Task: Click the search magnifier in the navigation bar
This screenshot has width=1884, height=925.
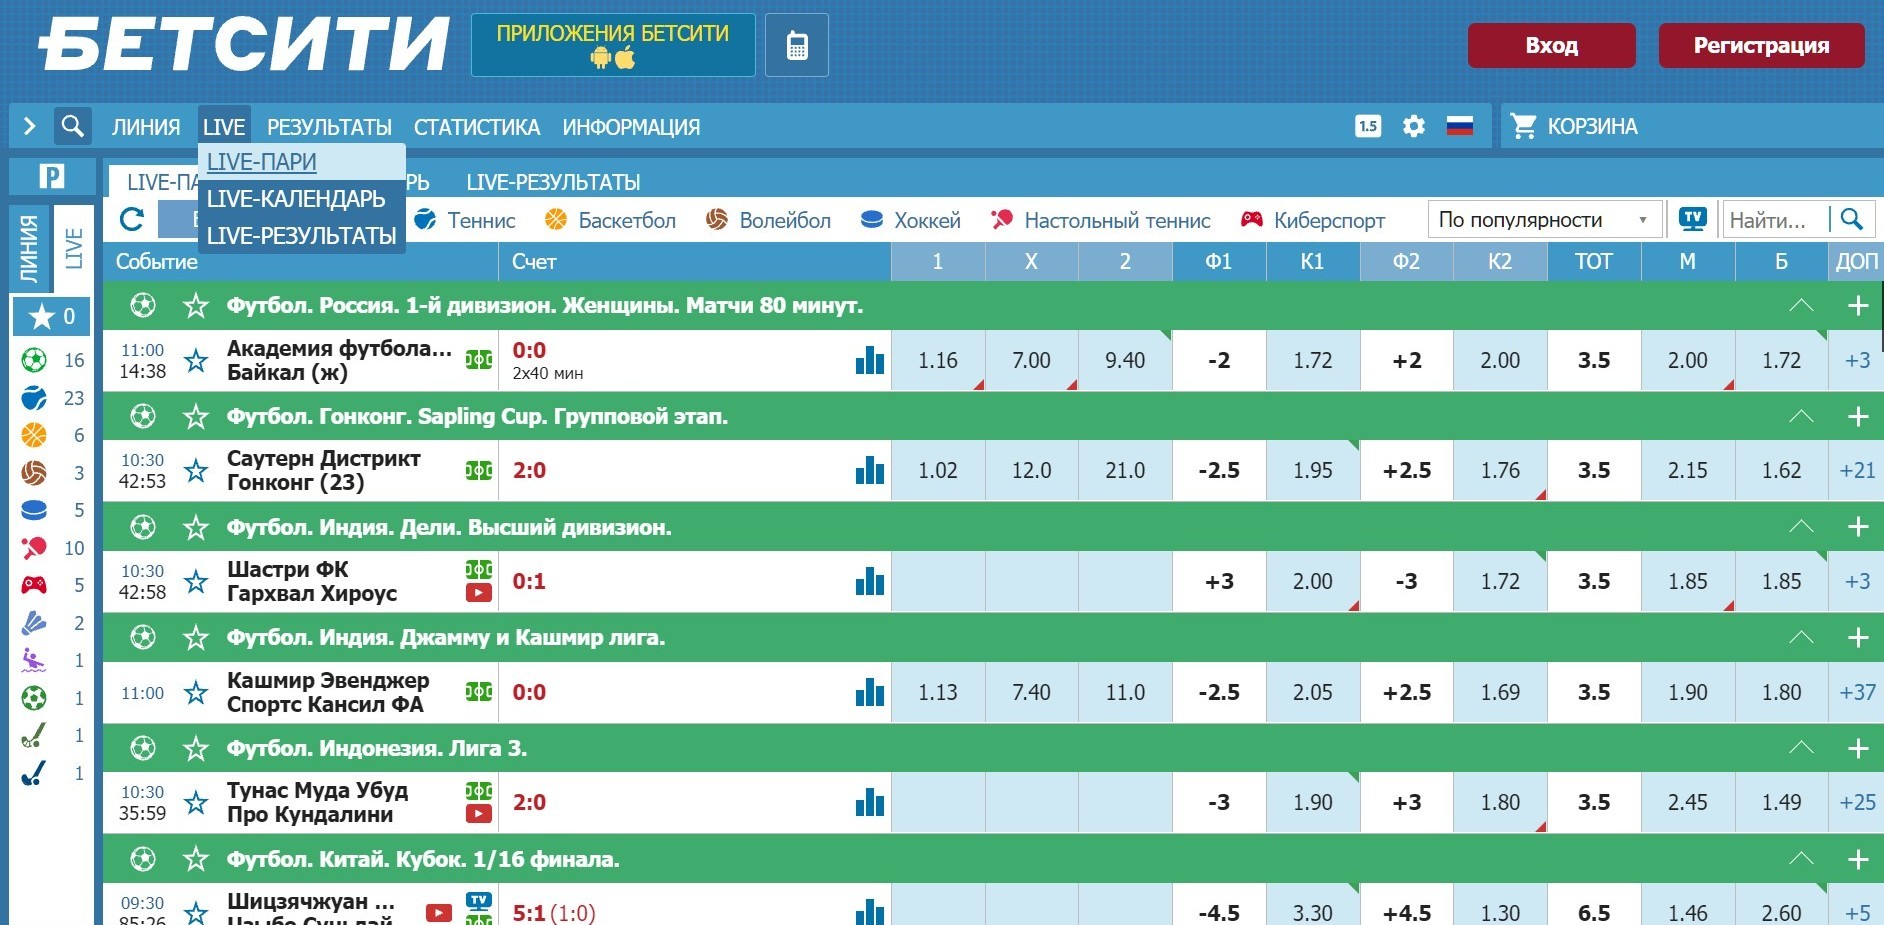Action: 72,126
